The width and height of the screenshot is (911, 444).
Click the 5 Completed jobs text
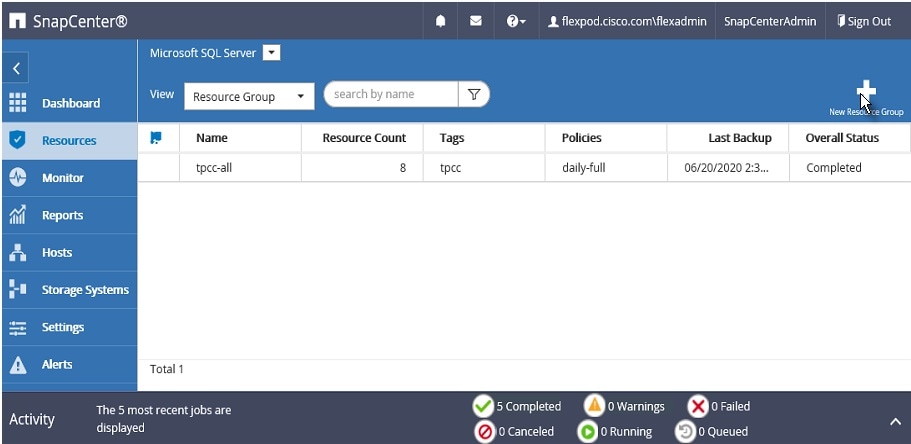point(529,406)
